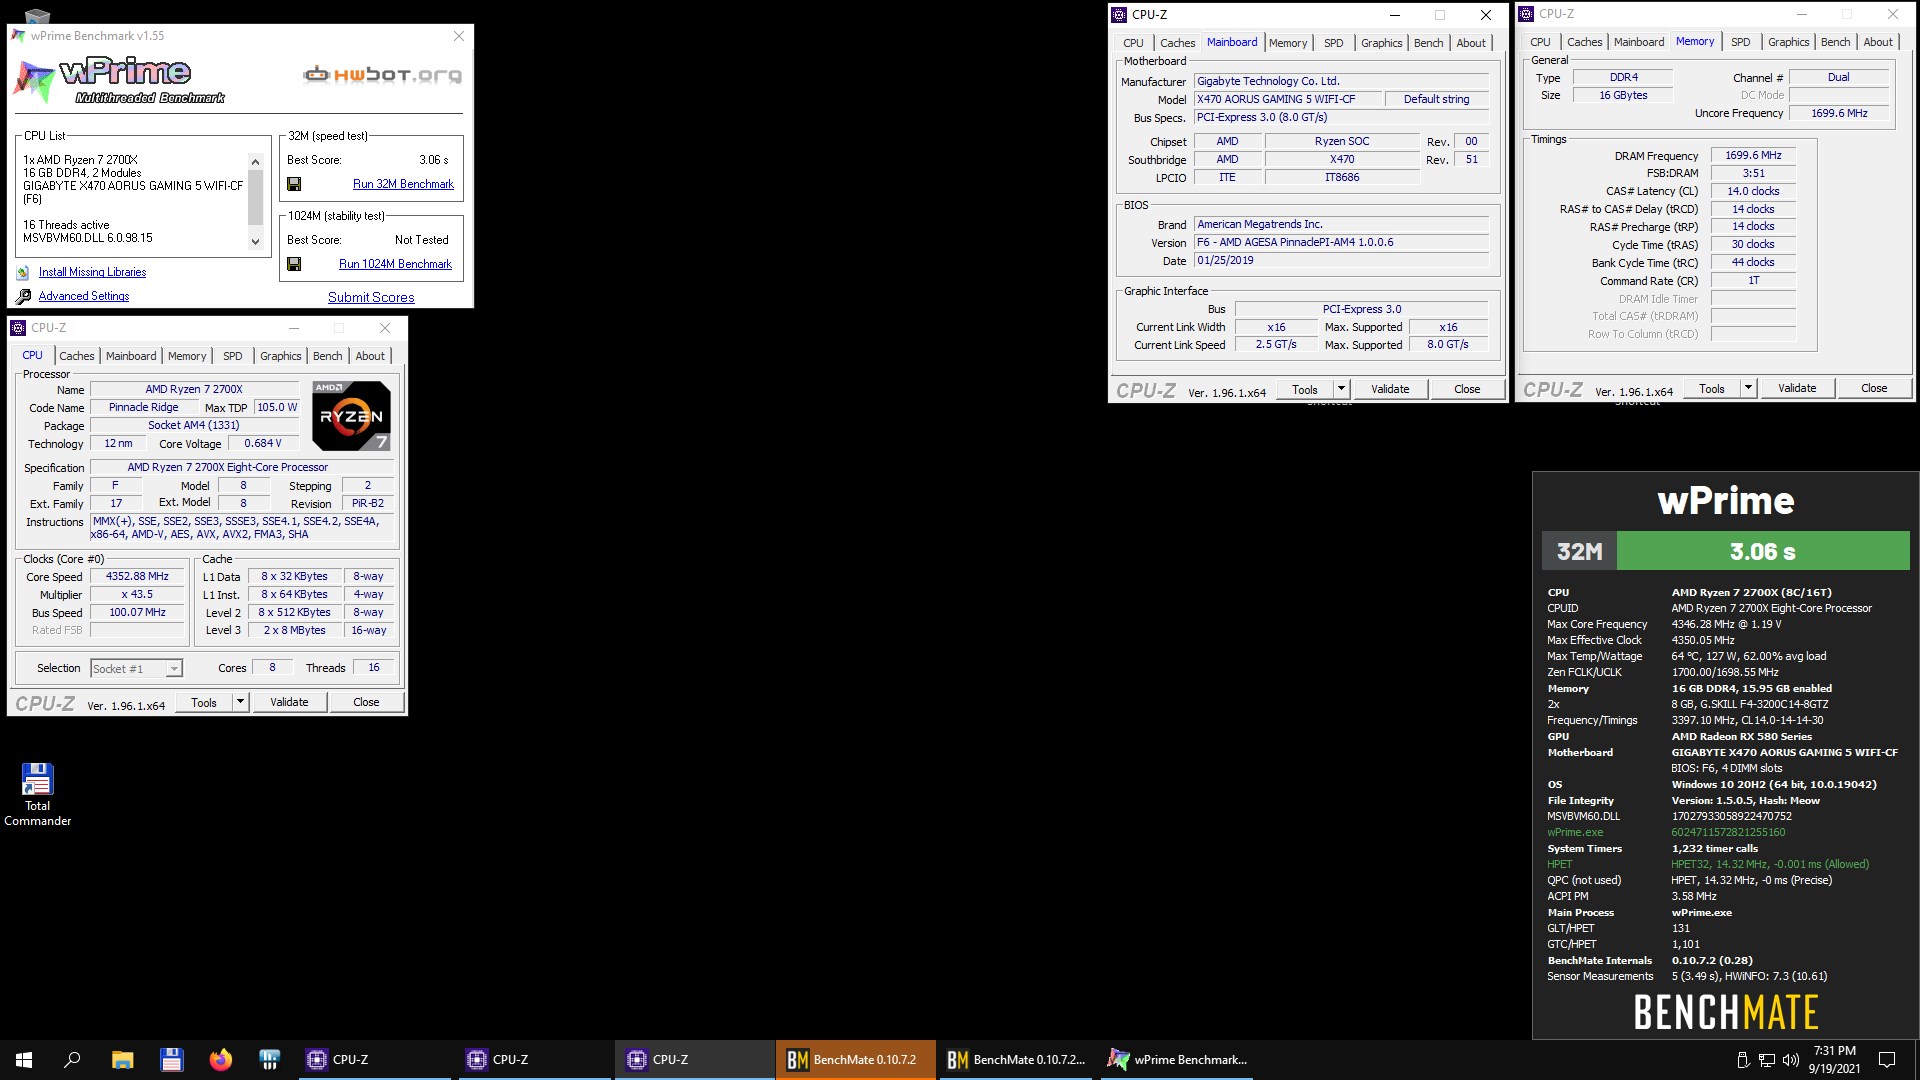Open network status in system tray
Viewport: 1920px width, 1080px height.
click(x=1766, y=1060)
